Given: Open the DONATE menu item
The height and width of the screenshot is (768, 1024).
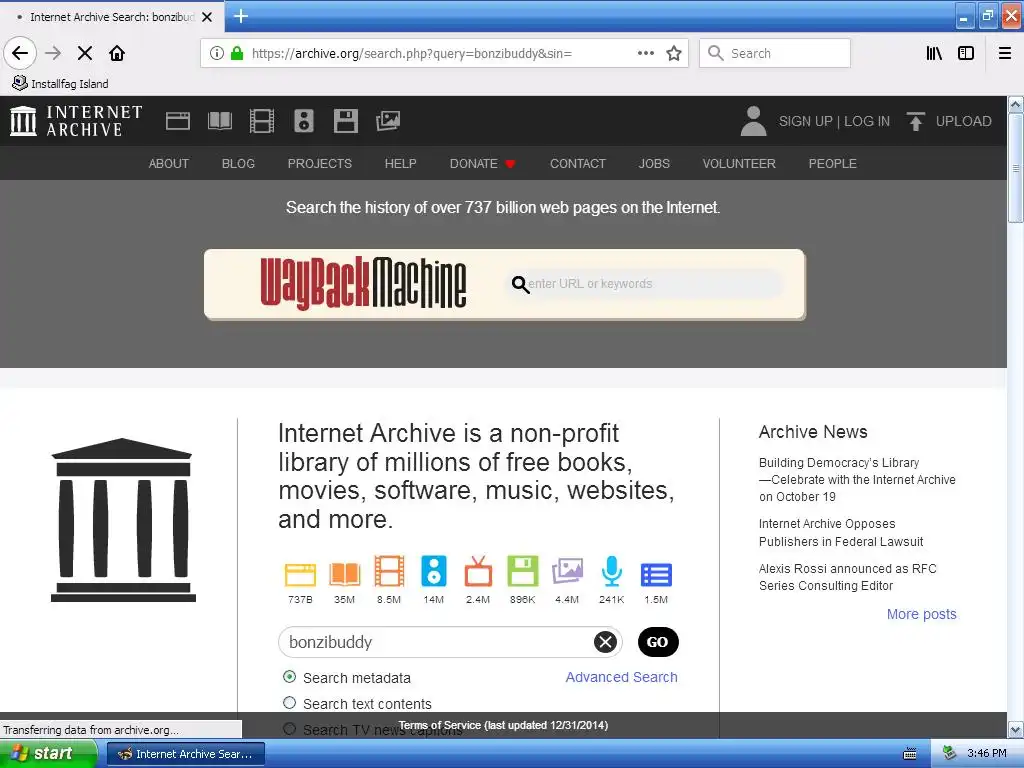Looking at the screenshot, I should click(483, 163).
